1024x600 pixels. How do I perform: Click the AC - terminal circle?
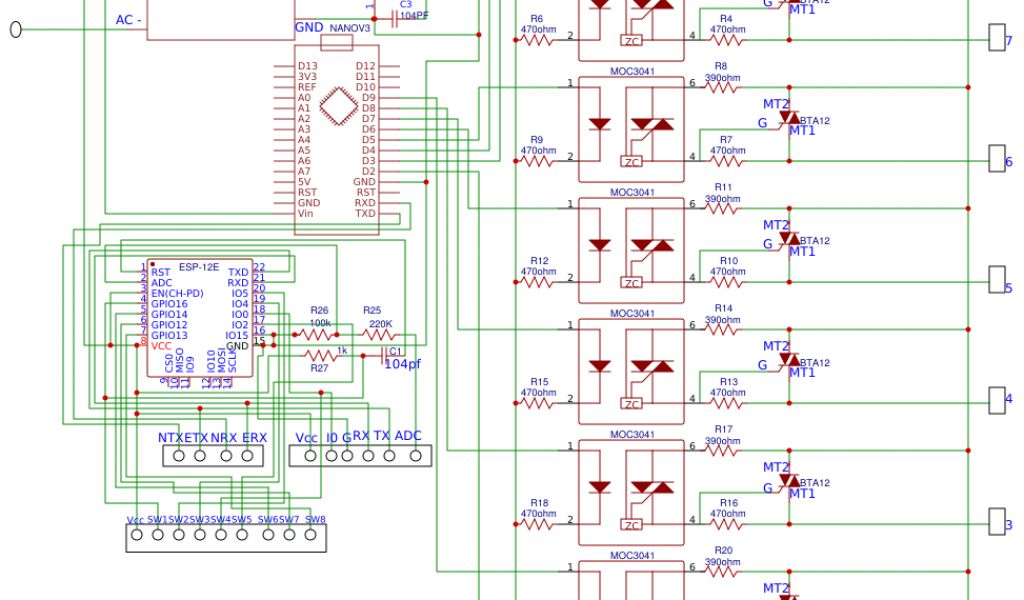point(15,29)
